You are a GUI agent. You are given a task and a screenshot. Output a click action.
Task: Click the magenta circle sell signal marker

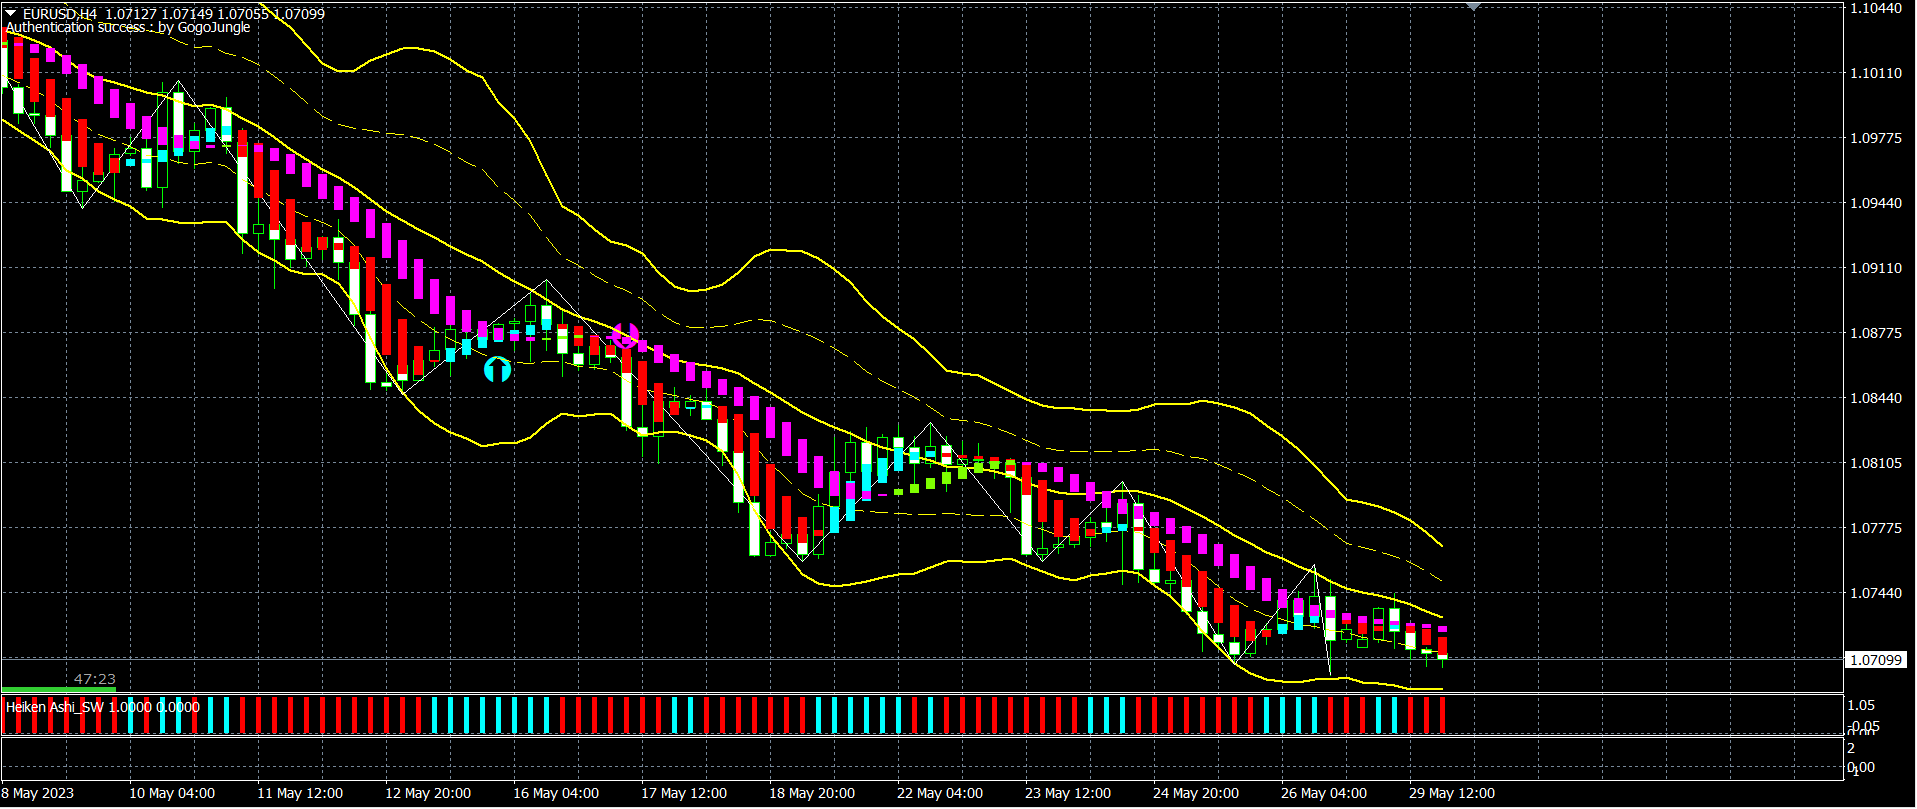click(625, 336)
